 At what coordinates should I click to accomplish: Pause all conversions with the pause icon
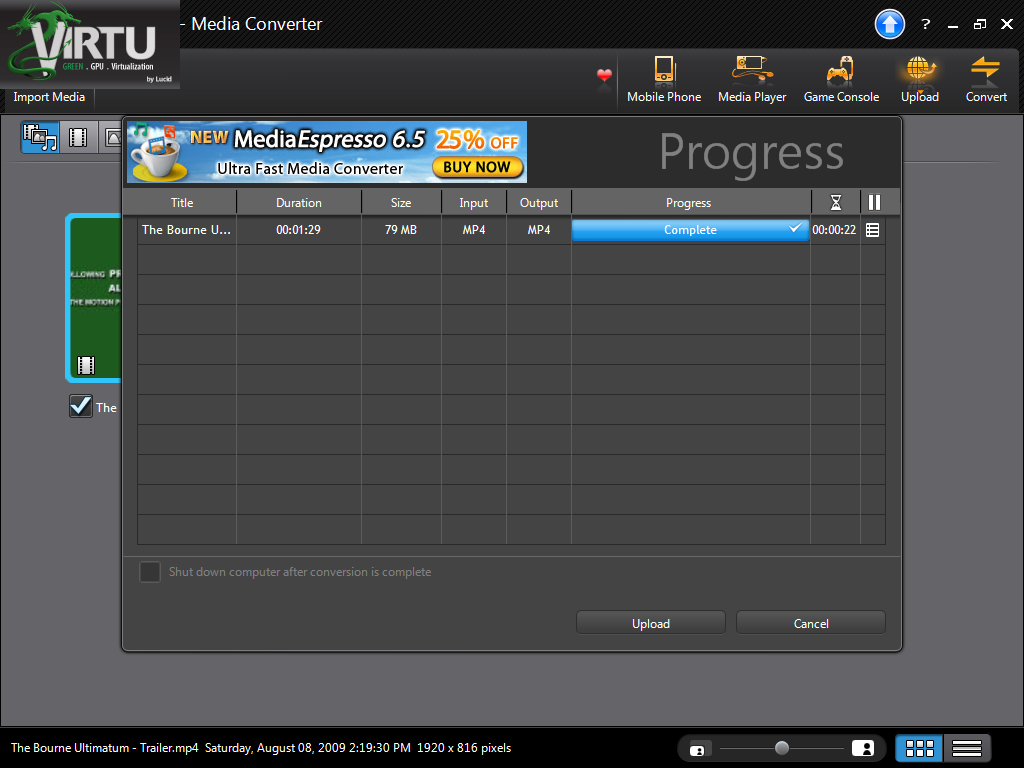(x=874, y=202)
